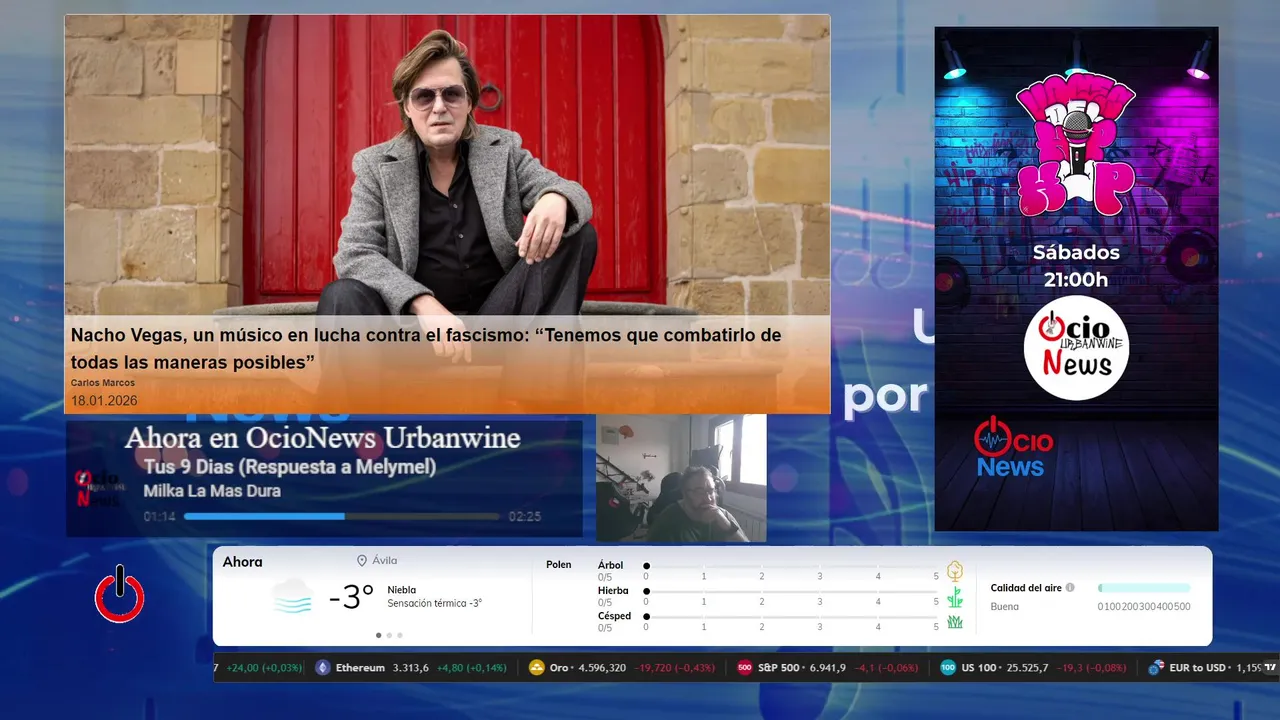Click the Calidad del aire label
1280x720 pixels.
1026,588
